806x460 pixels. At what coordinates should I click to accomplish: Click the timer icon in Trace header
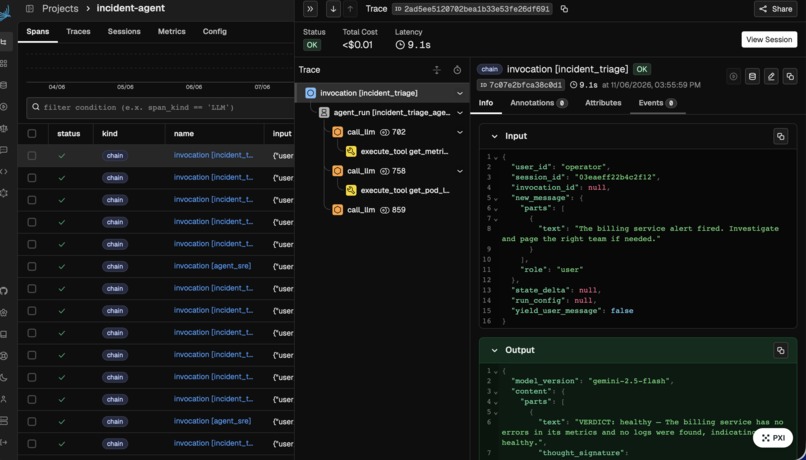[x=457, y=70]
